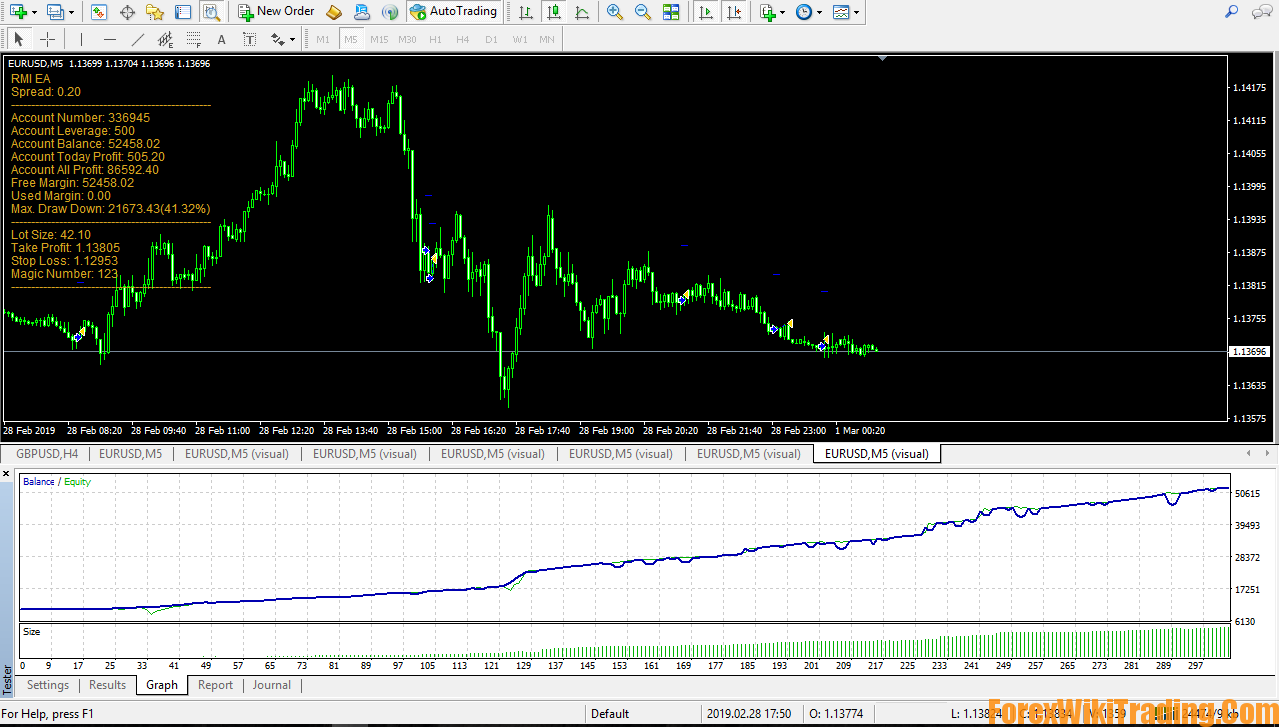Switch timeframe to D1
The width and height of the screenshot is (1279, 727).
491,39
